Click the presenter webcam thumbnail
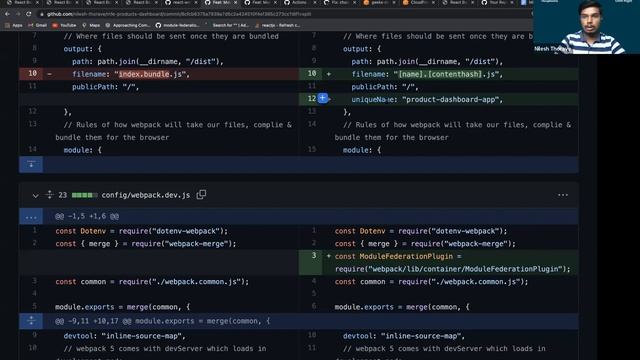This screenshot has width=640, height=360. coord(586,27)
